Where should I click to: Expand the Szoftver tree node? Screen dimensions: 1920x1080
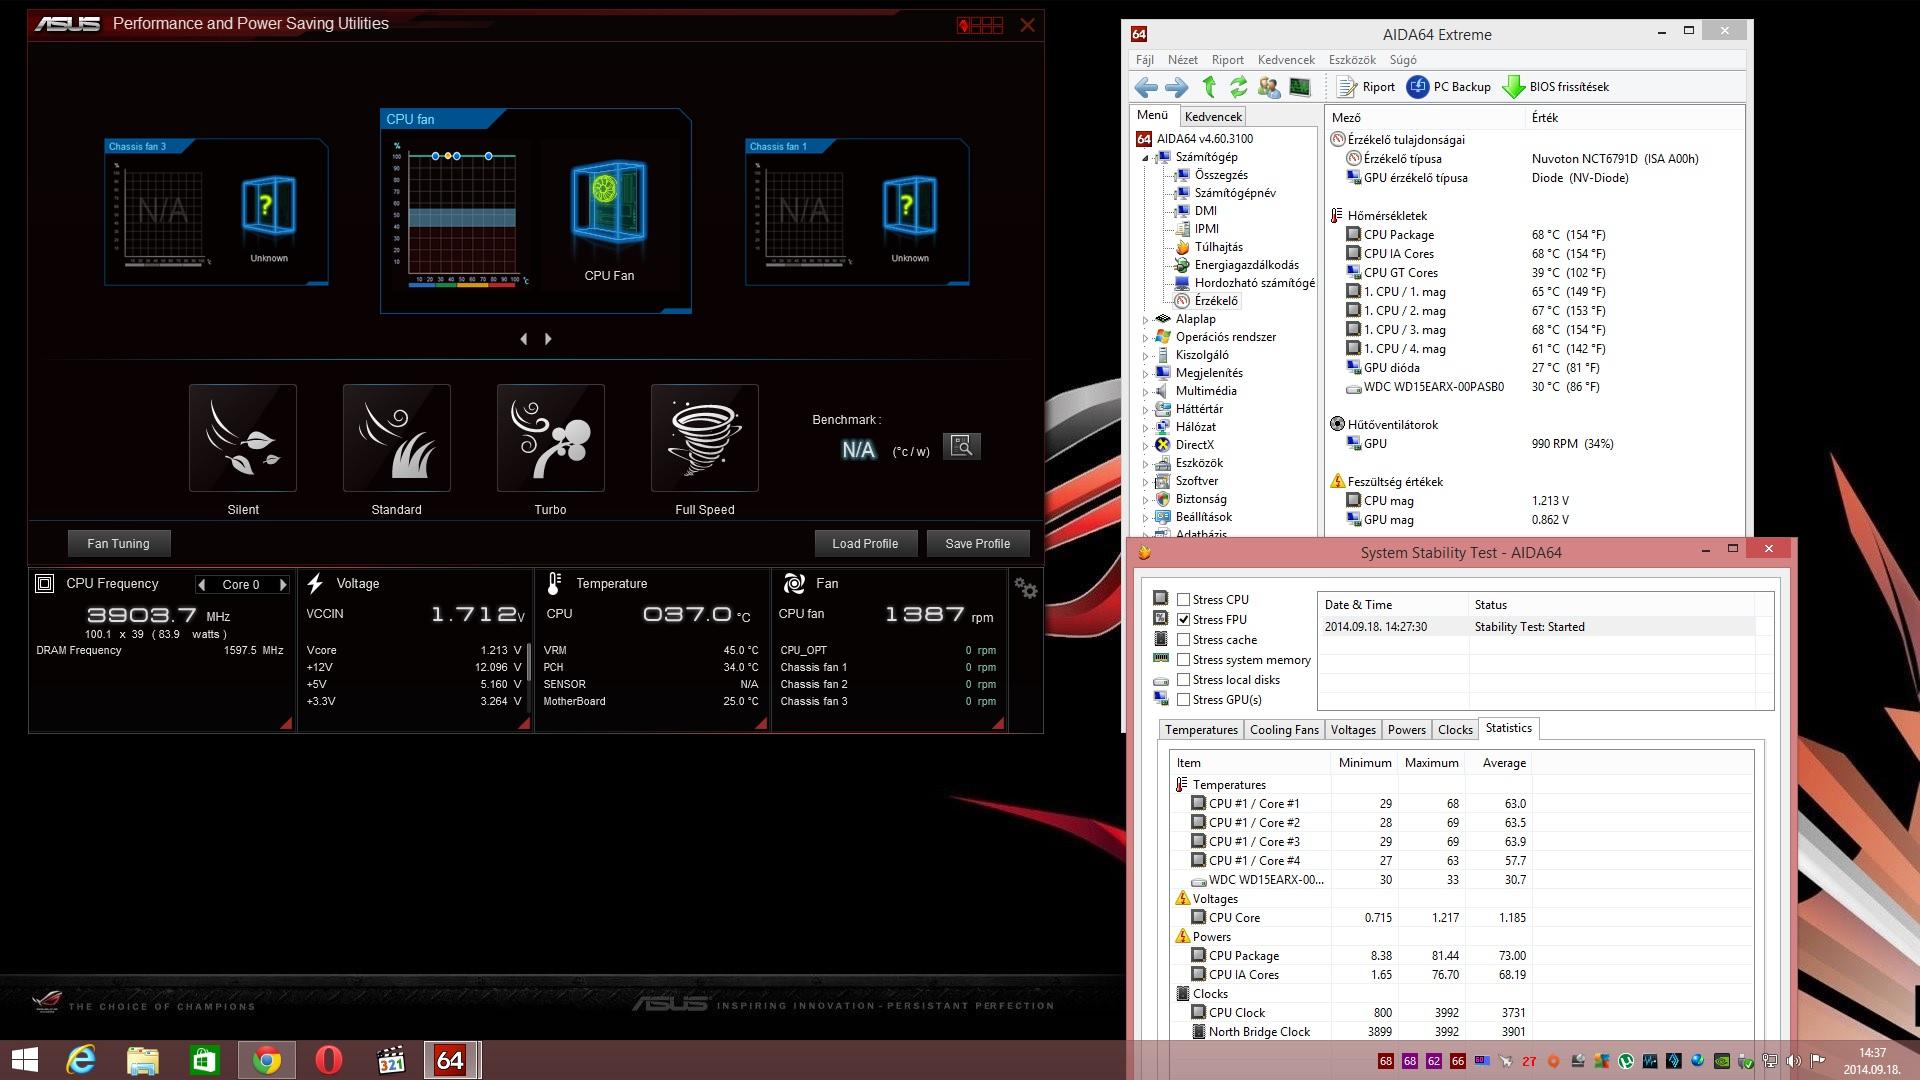1146,482
